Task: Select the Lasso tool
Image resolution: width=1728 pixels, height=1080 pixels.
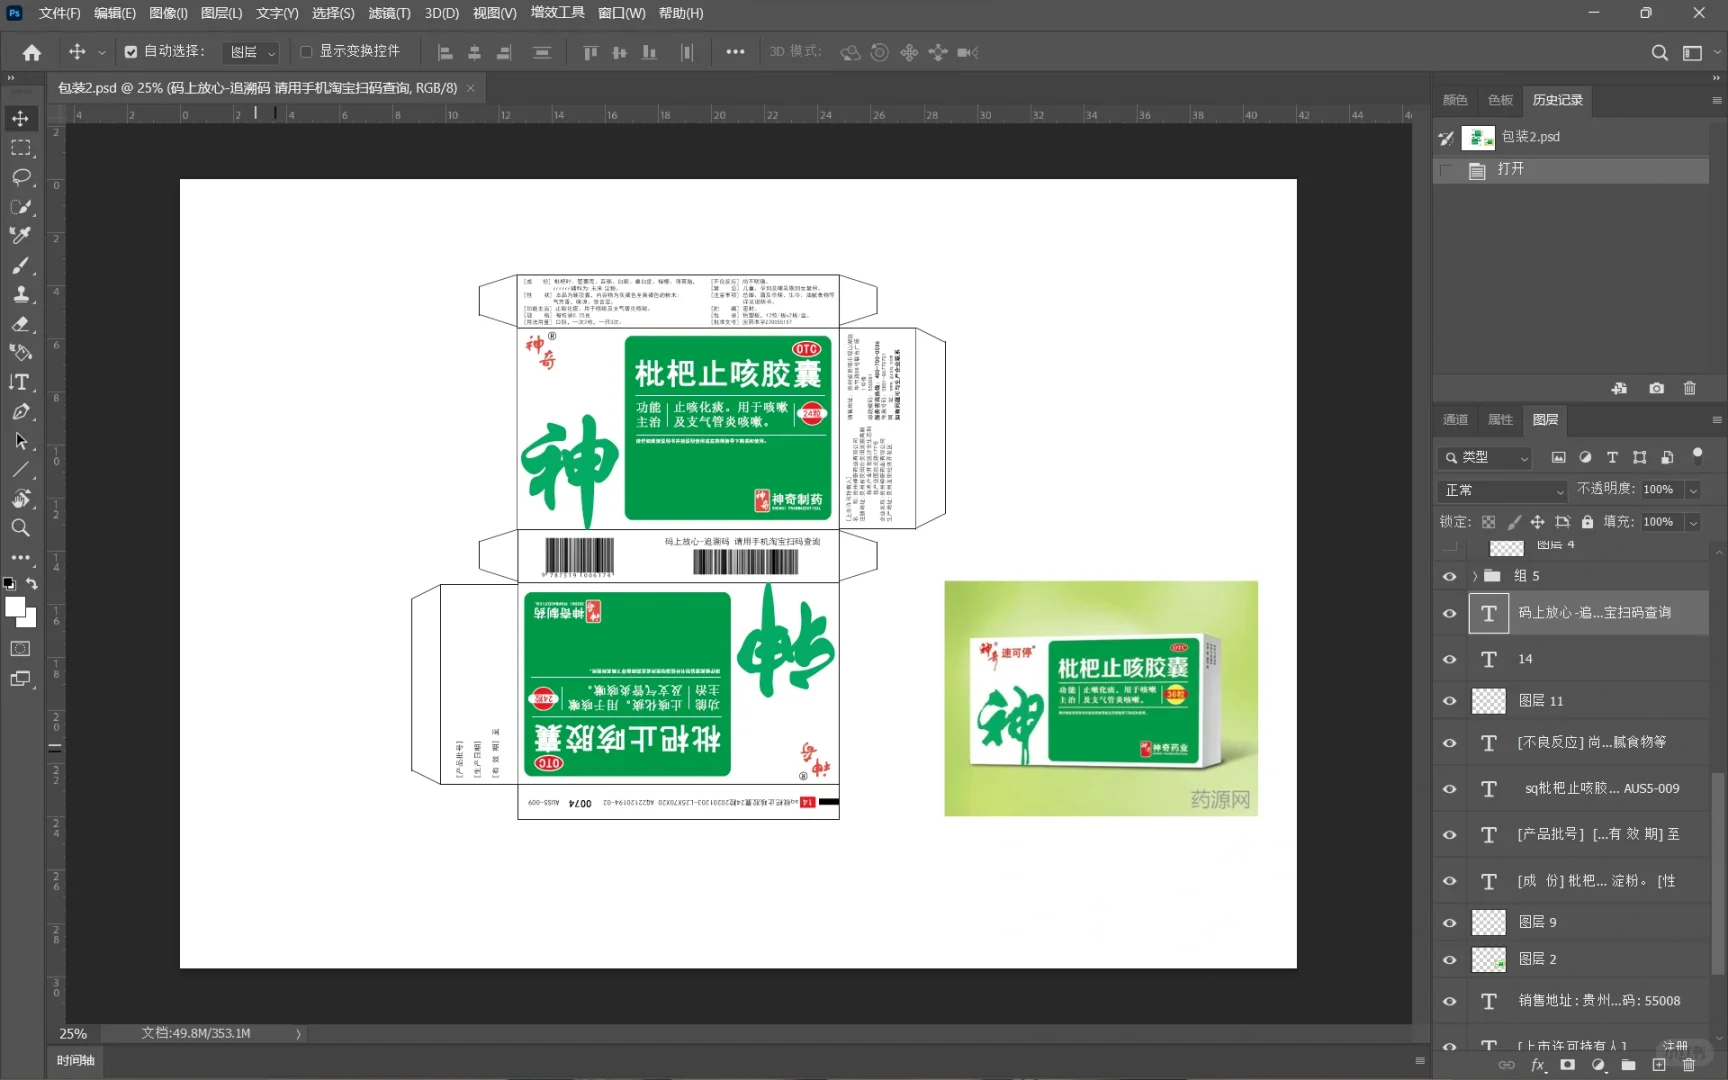Action: point(21,177)
